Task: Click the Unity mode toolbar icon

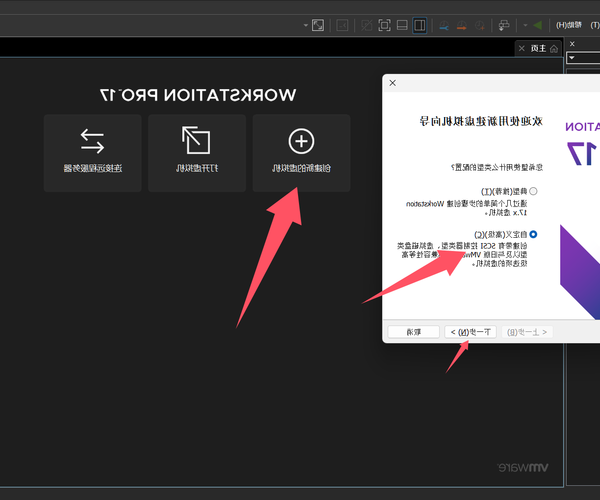Action: tap(367, 25)
